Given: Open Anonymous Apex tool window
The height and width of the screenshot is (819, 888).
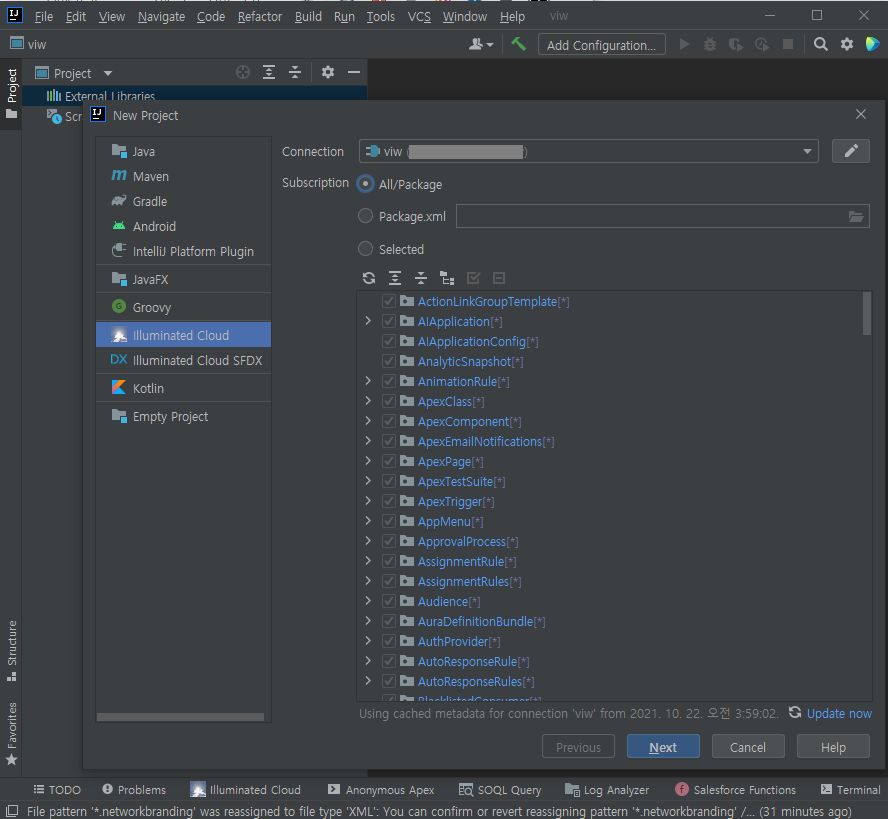Looking at the screenshot, I should pyautogui.click(x=381, y=790).
